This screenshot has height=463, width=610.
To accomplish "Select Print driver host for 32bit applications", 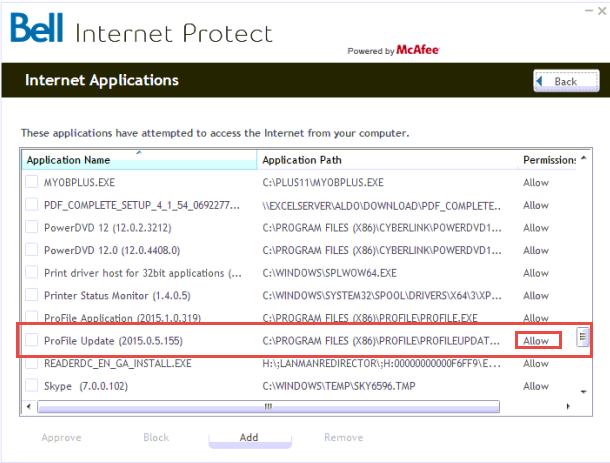I will pos(143,273).
